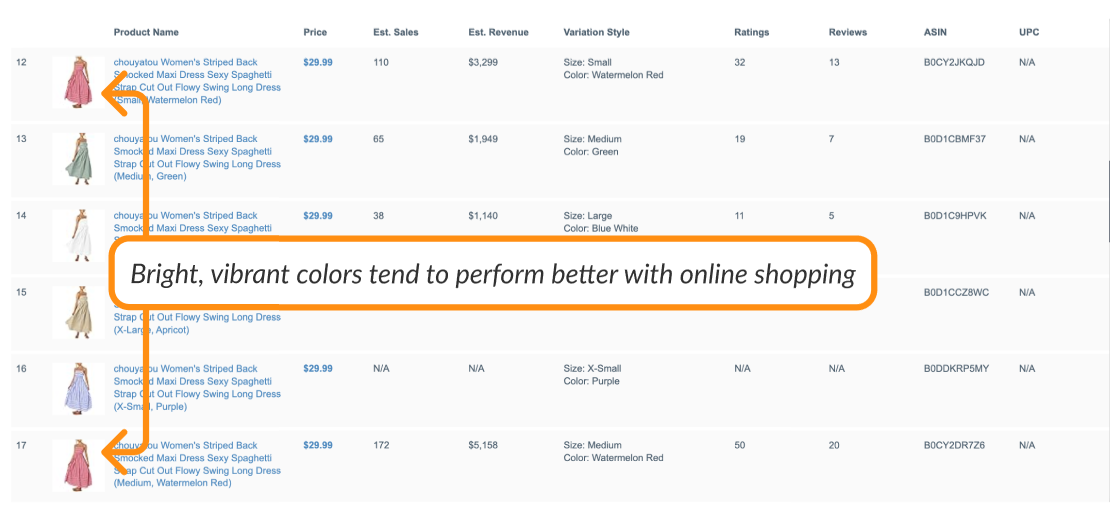Click the "Size: Large" variation text
This screenshot has width=1110, height=523.
(588, 215)
